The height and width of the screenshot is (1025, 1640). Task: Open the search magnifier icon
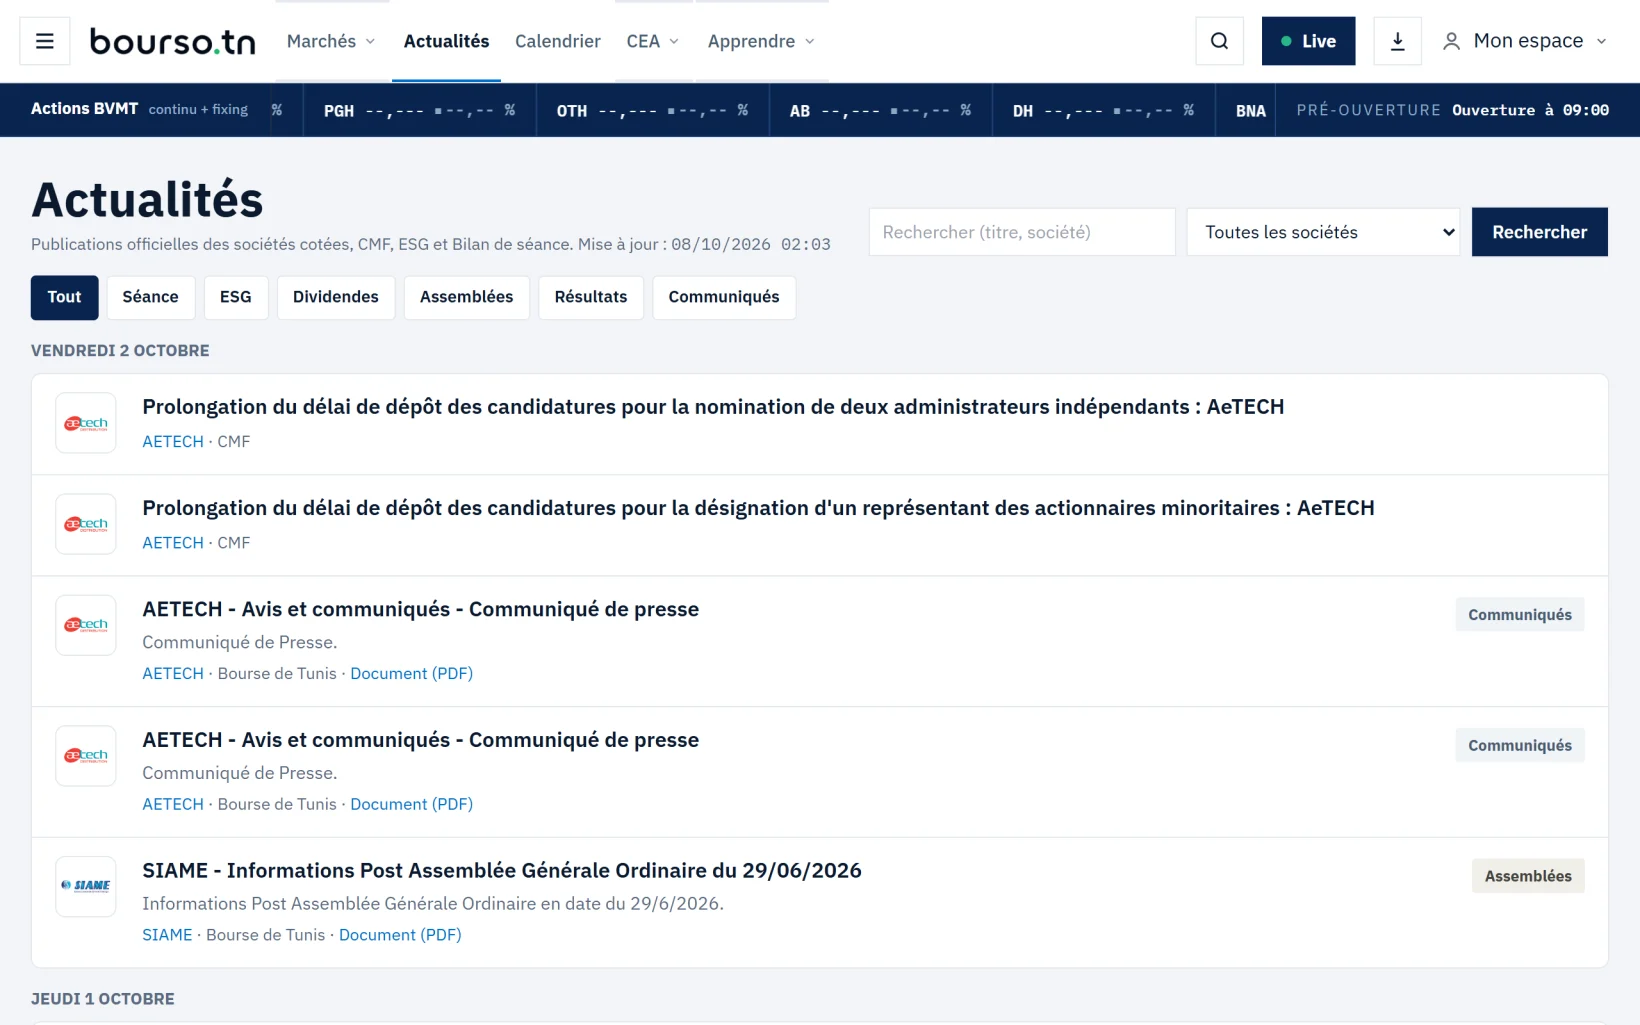pyautogui.click(x=1219, y=41)
